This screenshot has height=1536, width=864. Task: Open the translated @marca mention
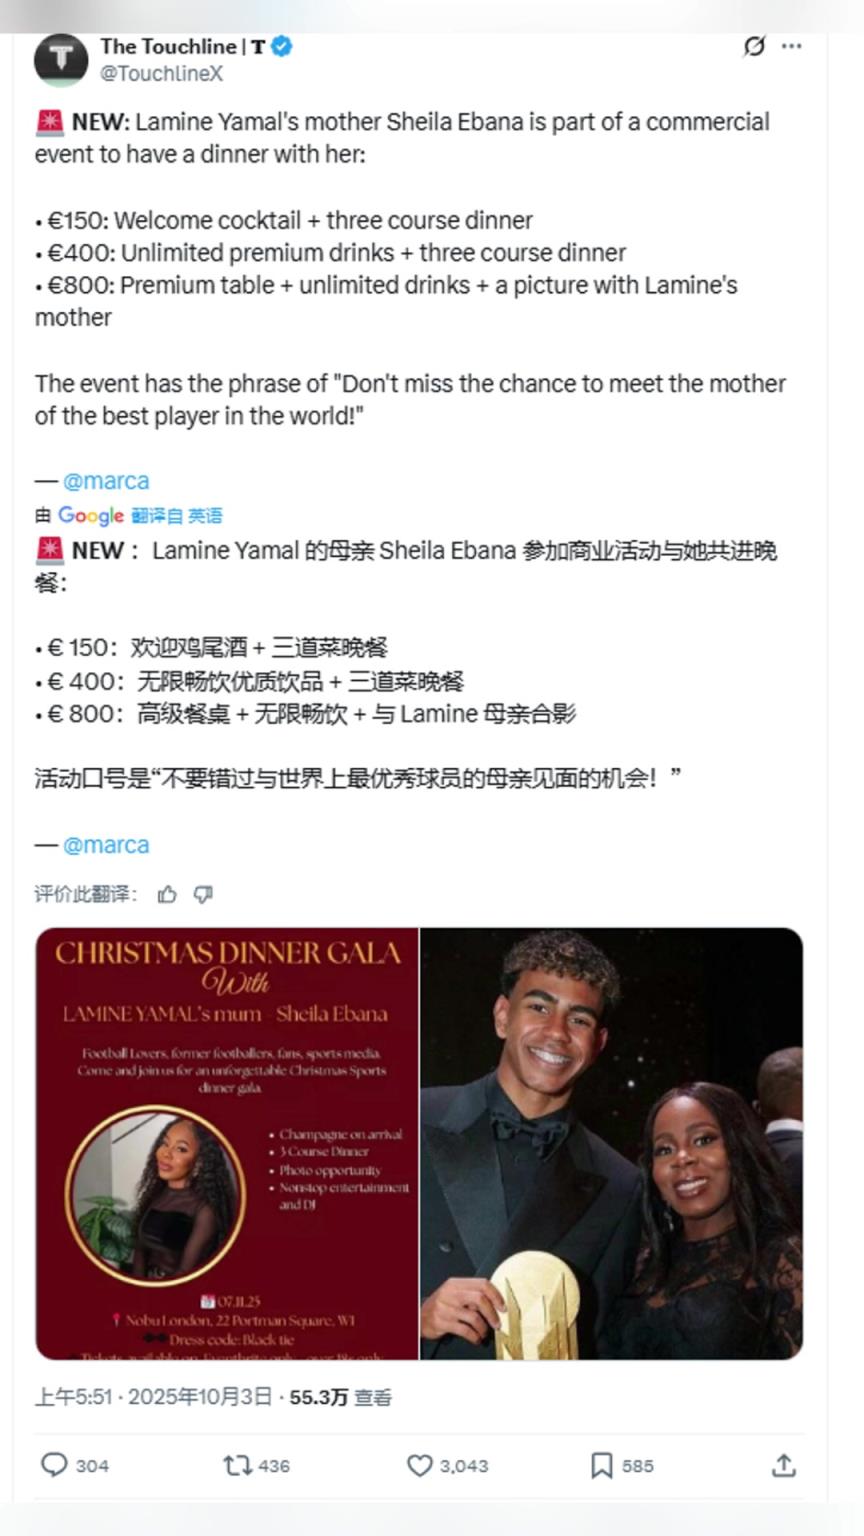point(106,845)
